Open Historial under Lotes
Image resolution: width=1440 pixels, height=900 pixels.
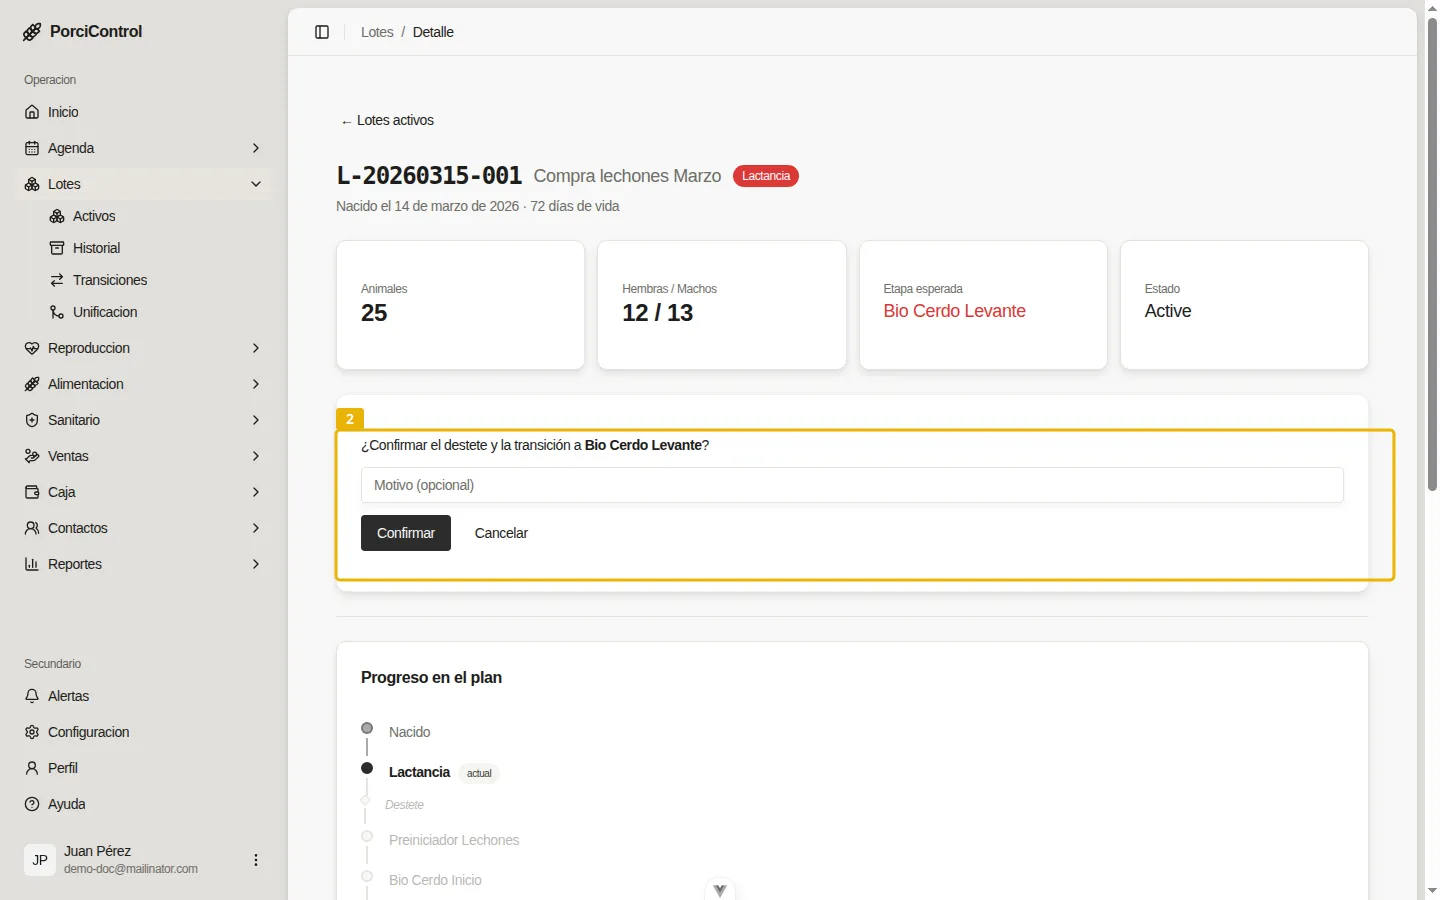click(156, 248)
